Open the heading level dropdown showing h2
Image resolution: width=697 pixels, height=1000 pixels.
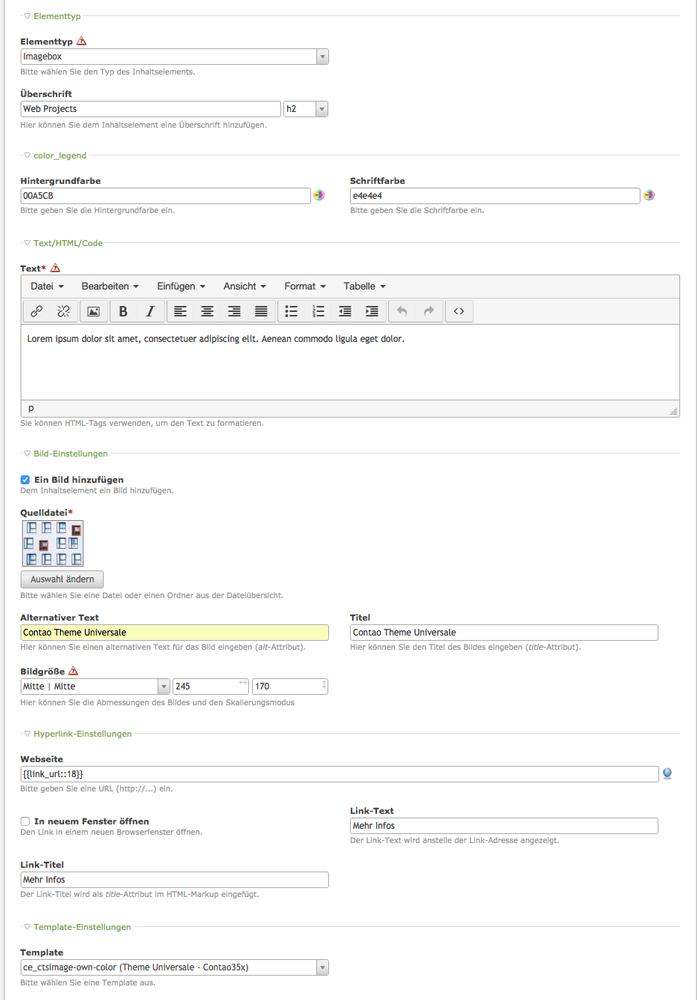pyautogui.click(x=306, y=108)
